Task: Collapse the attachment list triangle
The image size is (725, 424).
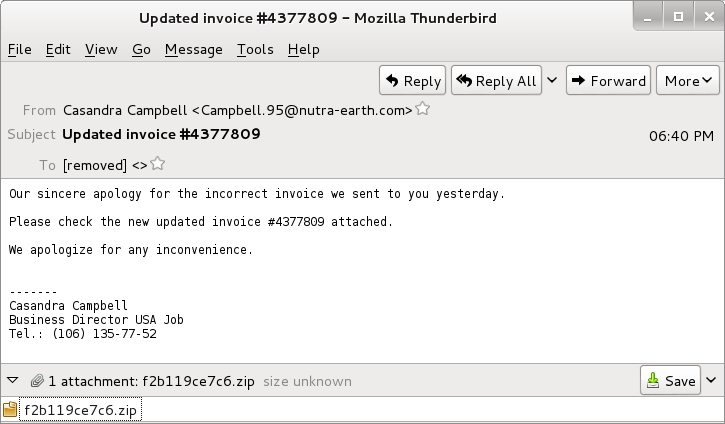Action: click(x=12, y=381)
